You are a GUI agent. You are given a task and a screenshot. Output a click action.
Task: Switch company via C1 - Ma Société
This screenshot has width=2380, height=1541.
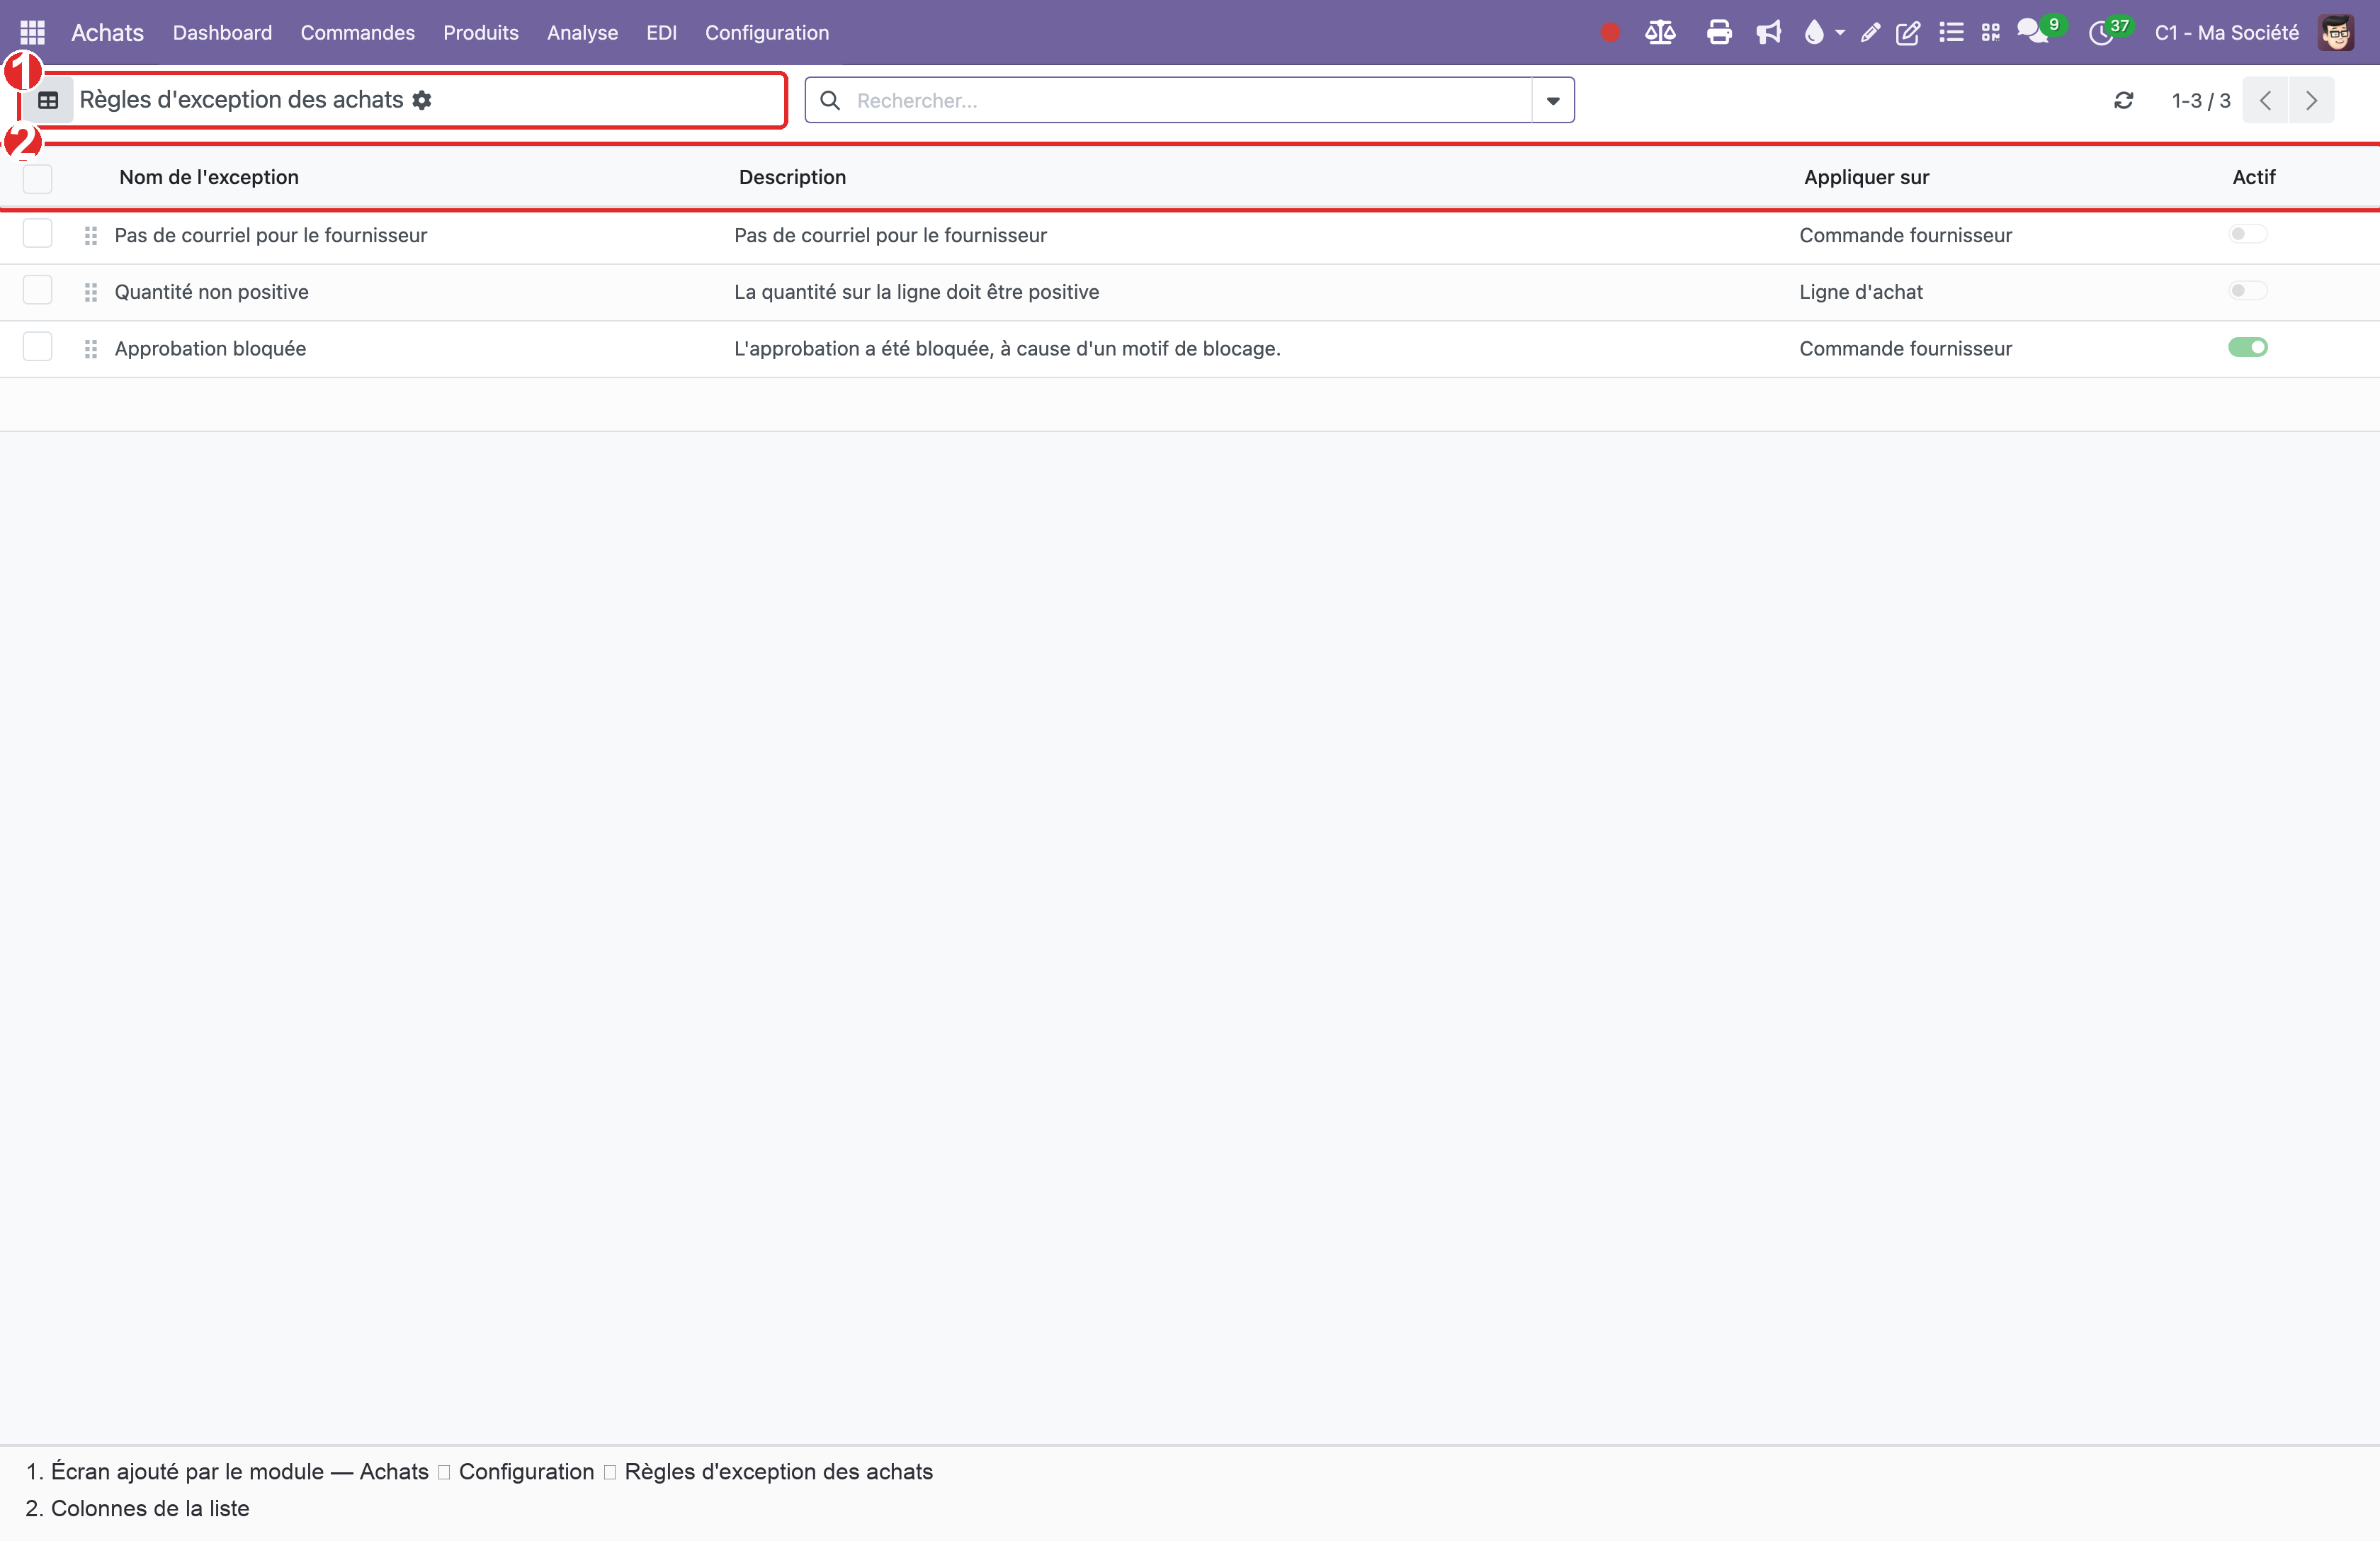2226,32
